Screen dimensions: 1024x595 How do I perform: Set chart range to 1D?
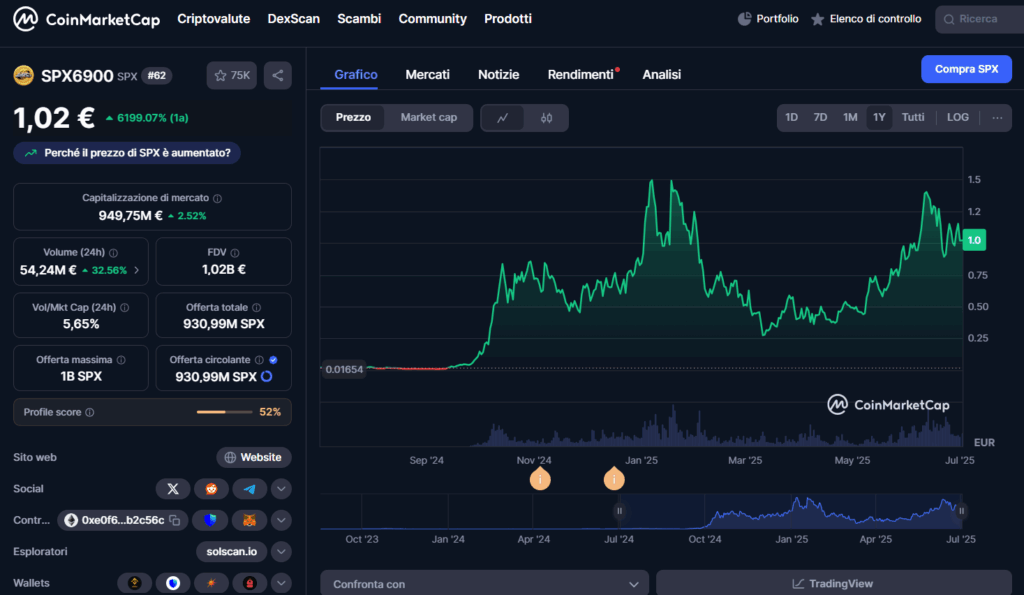point(792,118)
